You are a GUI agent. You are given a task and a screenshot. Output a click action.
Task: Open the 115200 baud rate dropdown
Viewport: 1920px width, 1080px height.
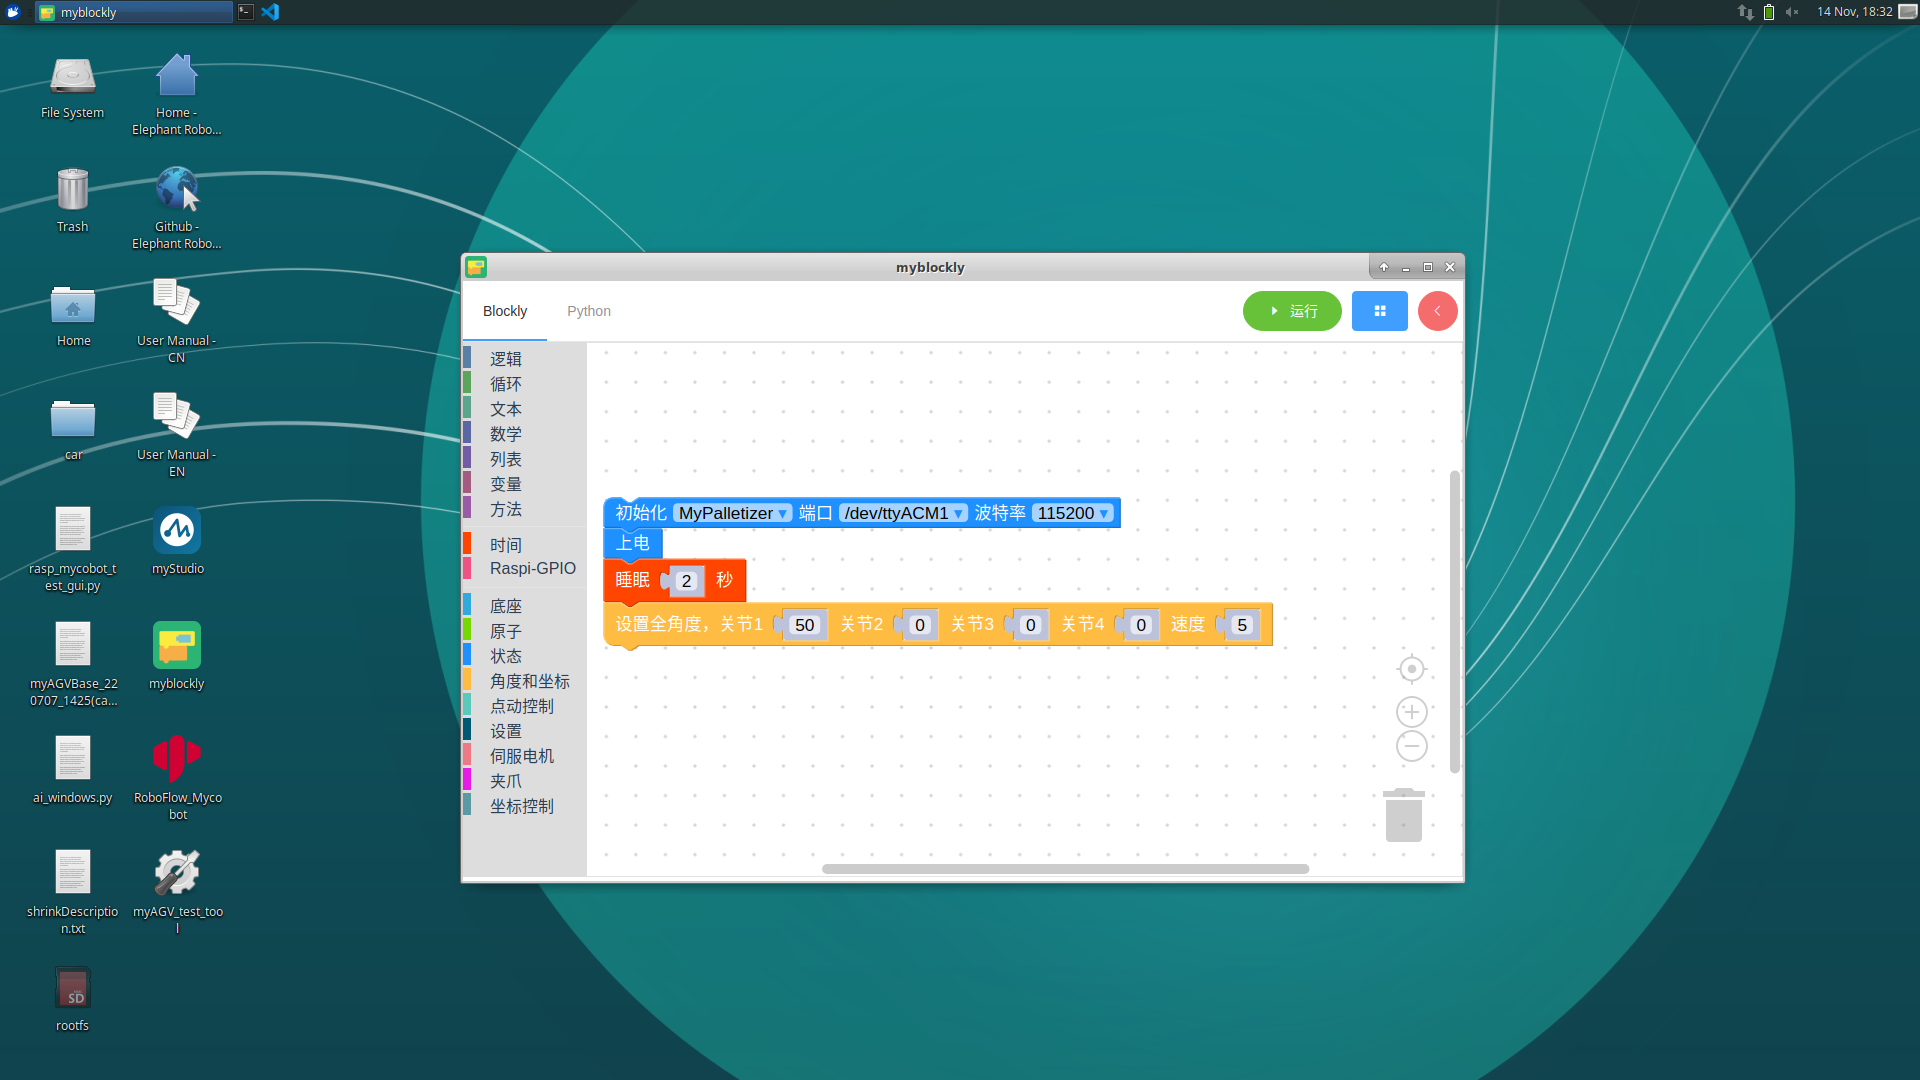[x=1073, y=513]
